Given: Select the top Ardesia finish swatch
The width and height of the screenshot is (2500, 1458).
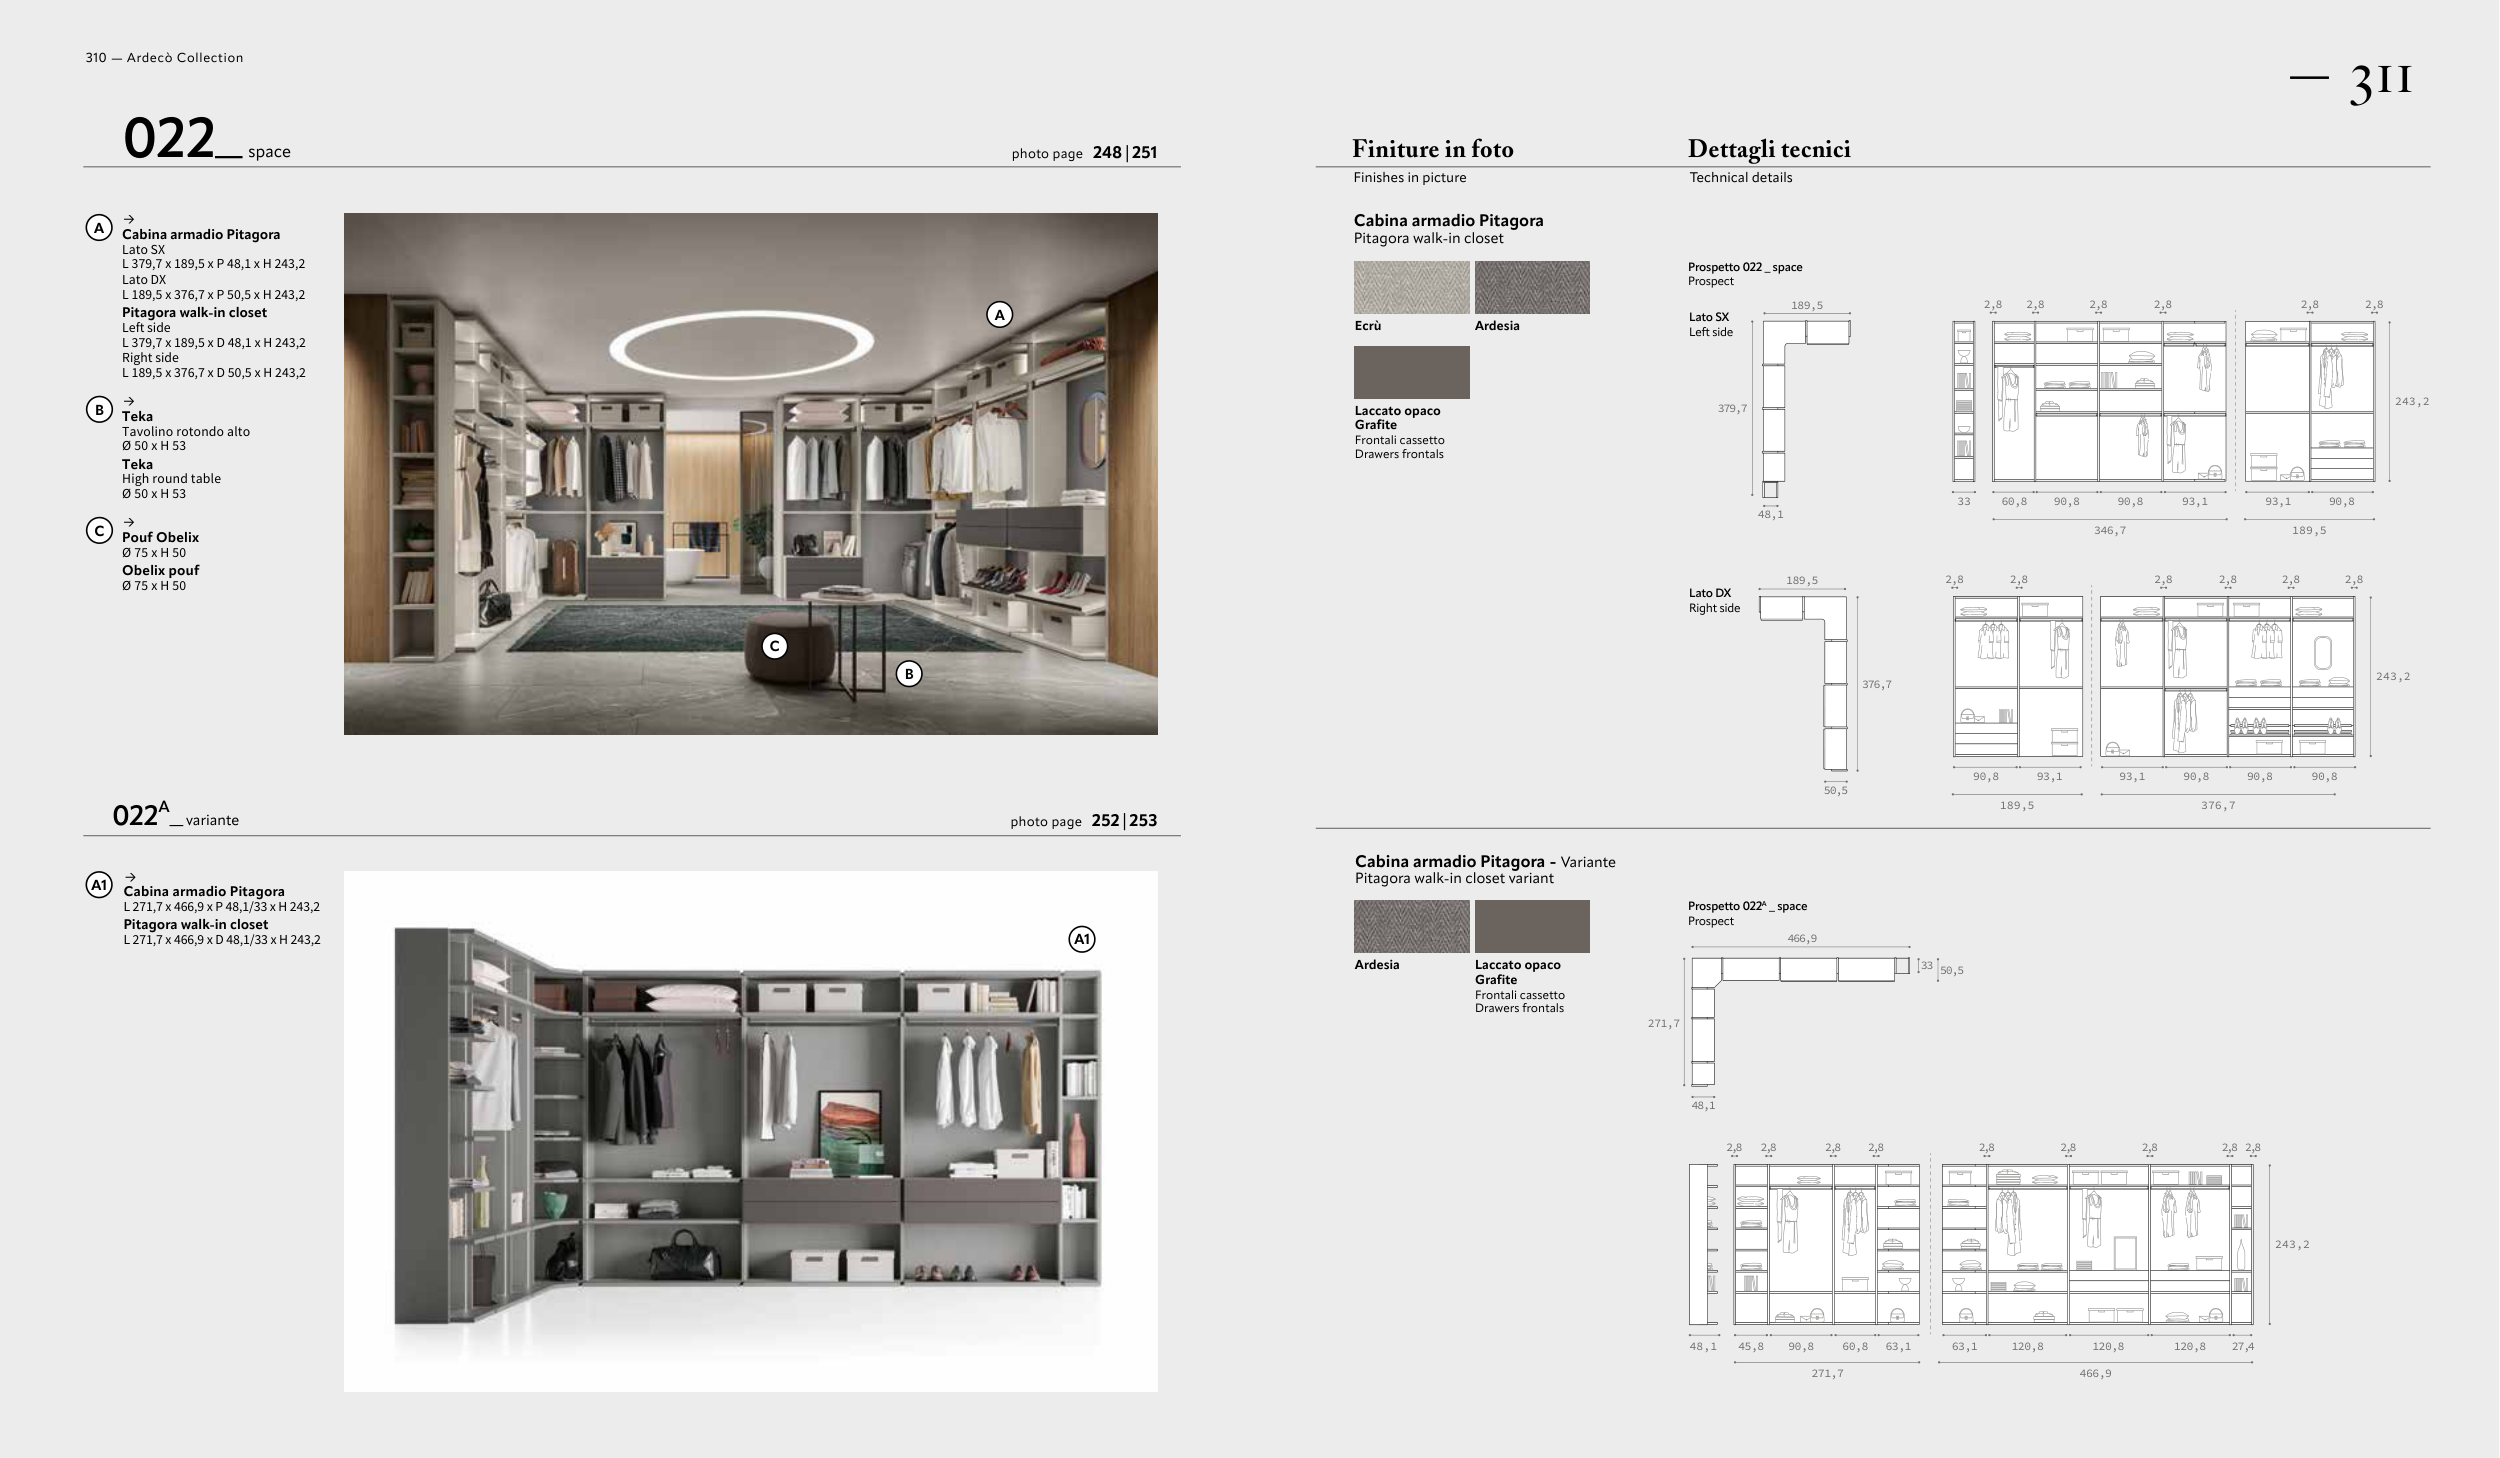Looking at the screenshot, I should coord(1531,288).
